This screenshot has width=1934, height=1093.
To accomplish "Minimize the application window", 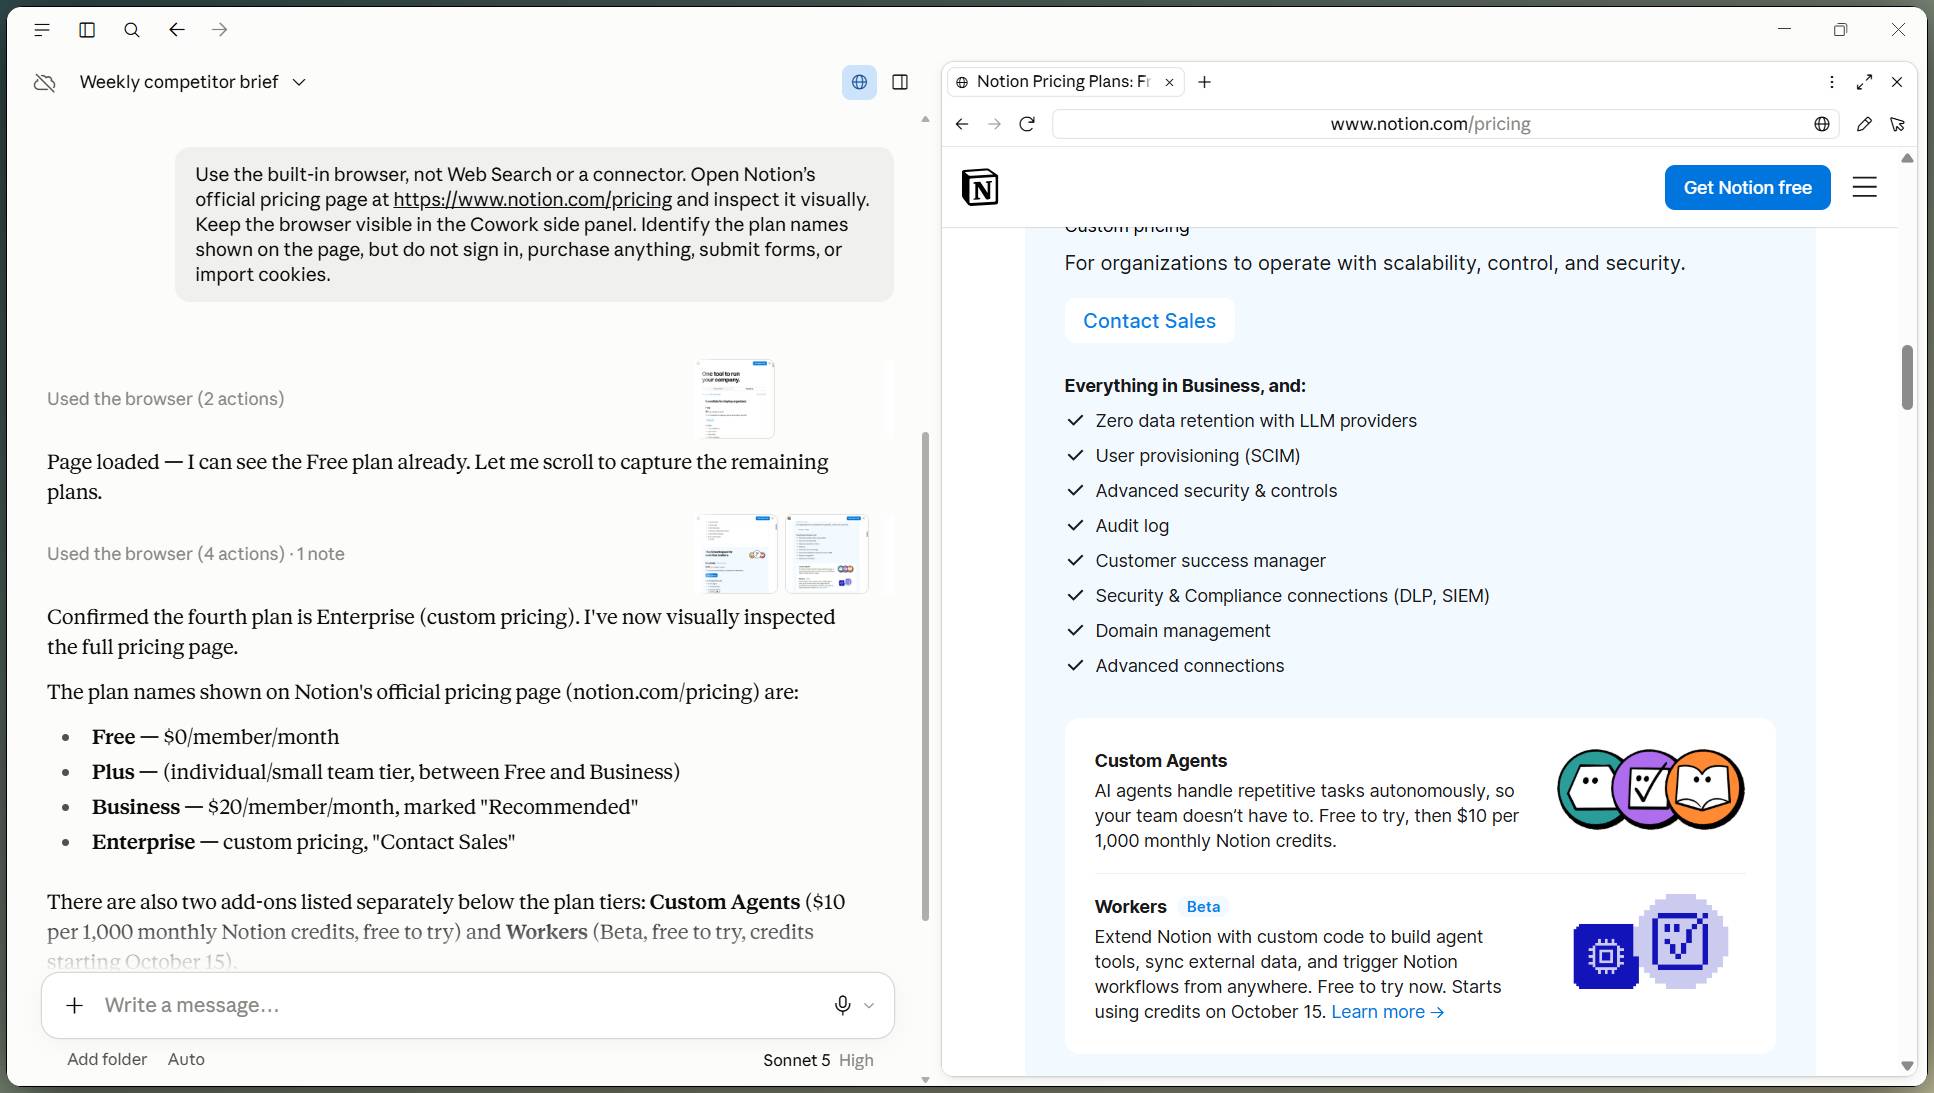I will click(x=1784, y=30).
